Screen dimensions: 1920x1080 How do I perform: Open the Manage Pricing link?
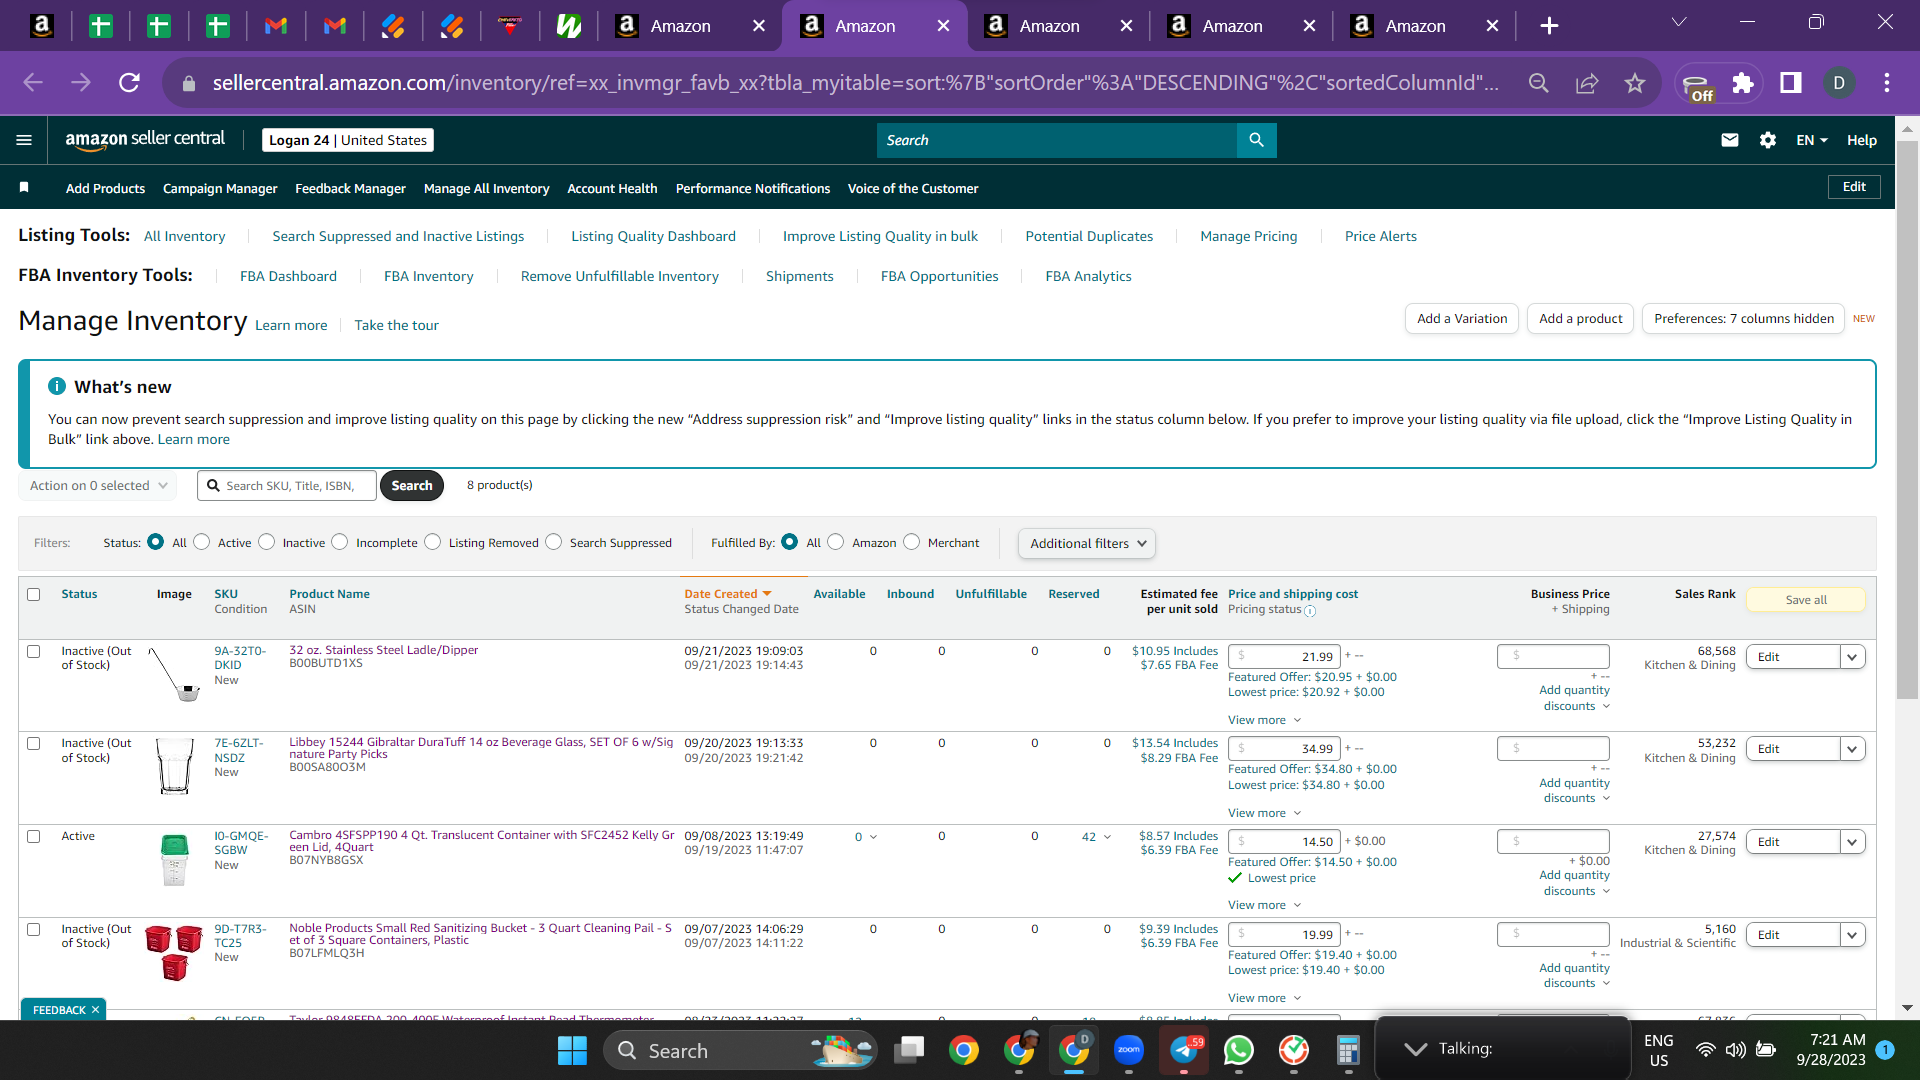[x=1249, y=236]
